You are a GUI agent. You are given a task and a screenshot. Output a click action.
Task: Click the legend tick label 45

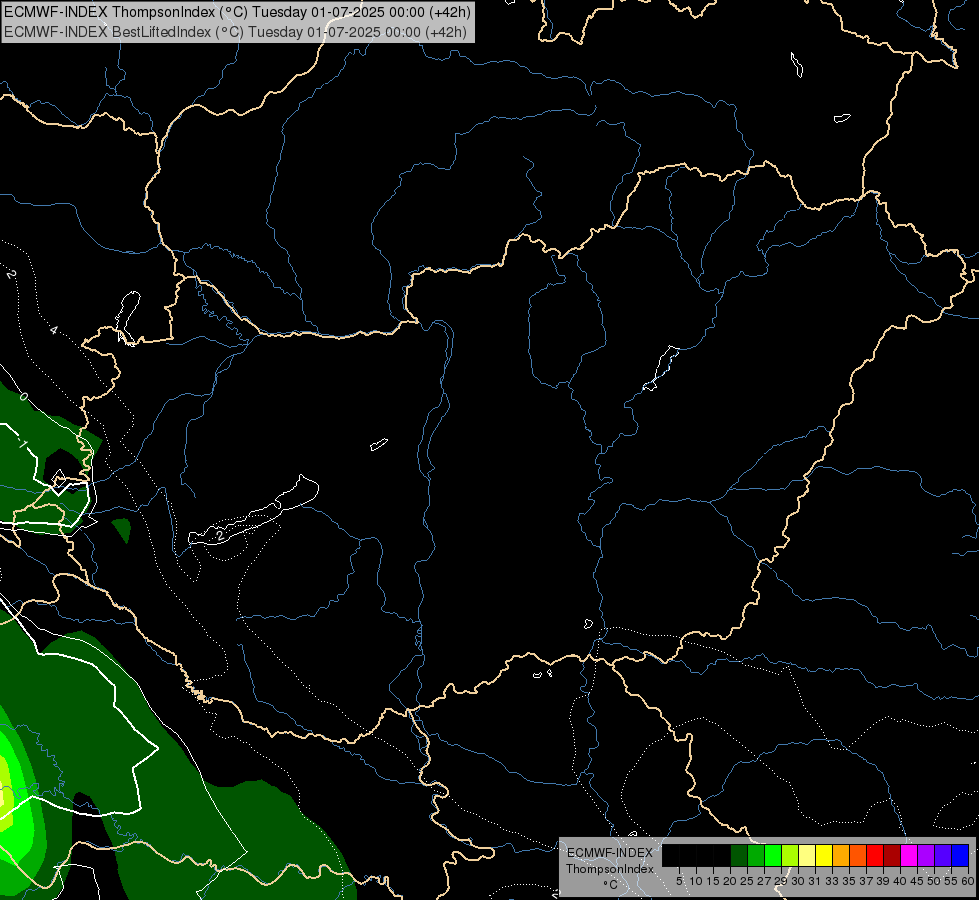click(x=917, y=881)
